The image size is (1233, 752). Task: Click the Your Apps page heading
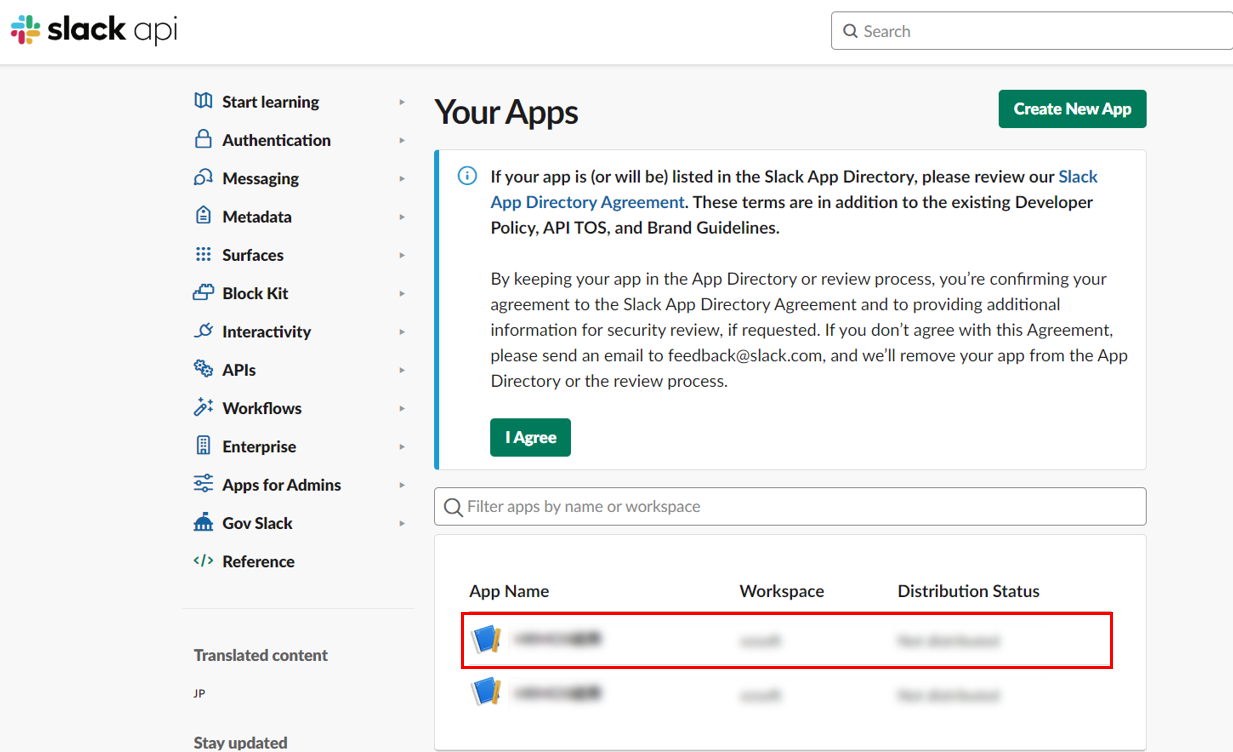[506, 112]
